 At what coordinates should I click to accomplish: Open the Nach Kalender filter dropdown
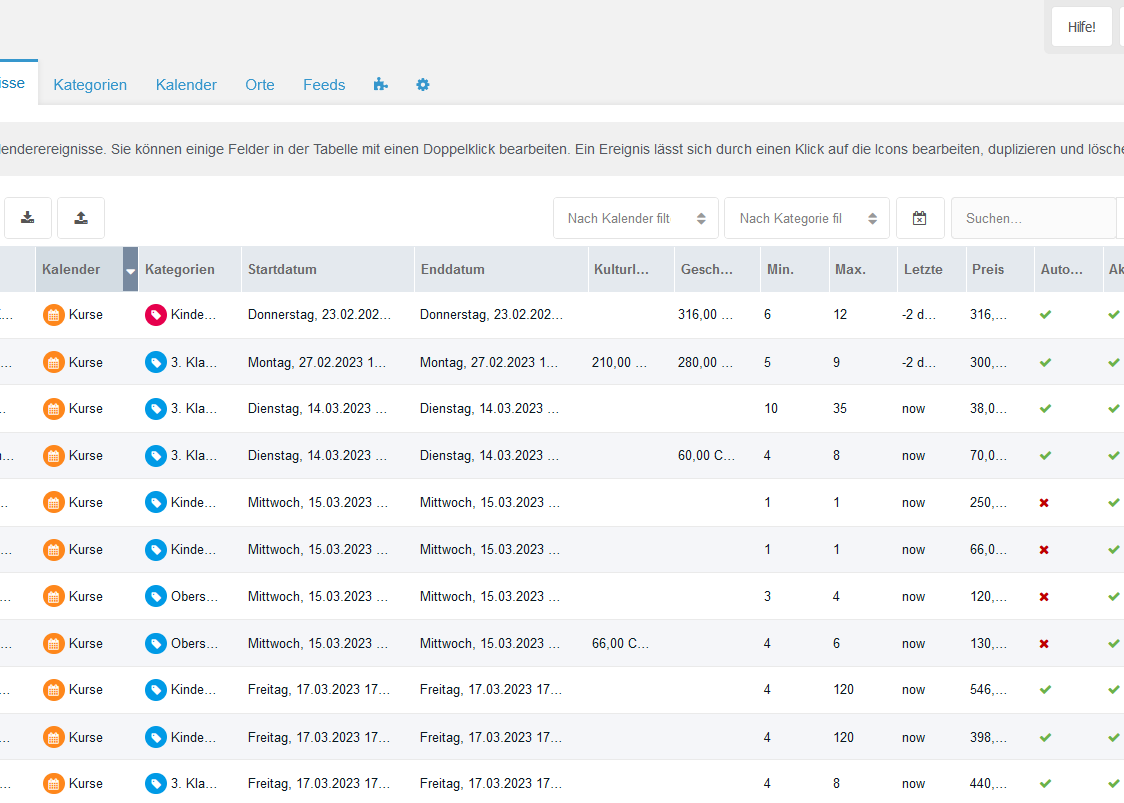click(x=636, y=218)
